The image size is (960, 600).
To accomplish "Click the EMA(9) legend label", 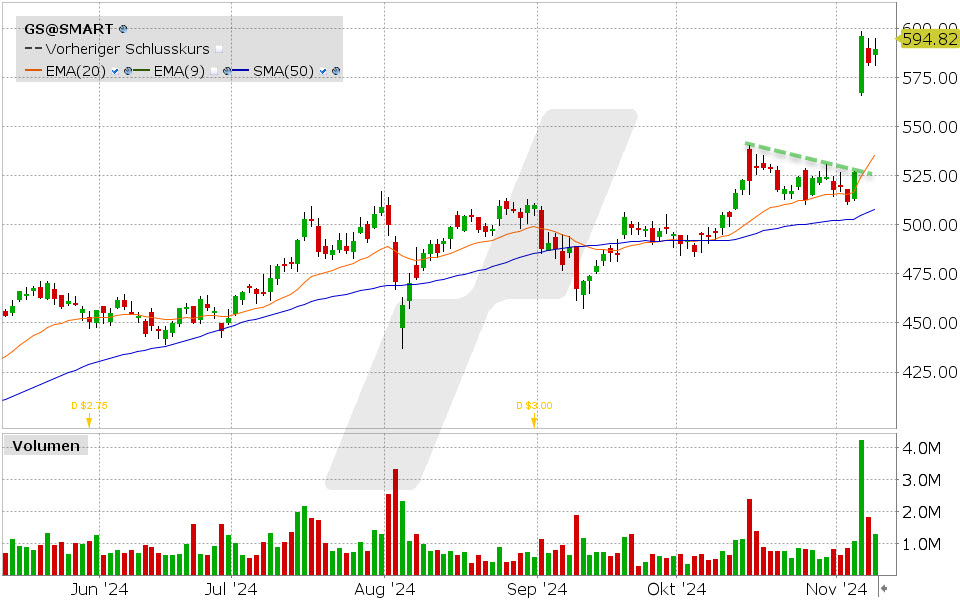I will 179,71.
